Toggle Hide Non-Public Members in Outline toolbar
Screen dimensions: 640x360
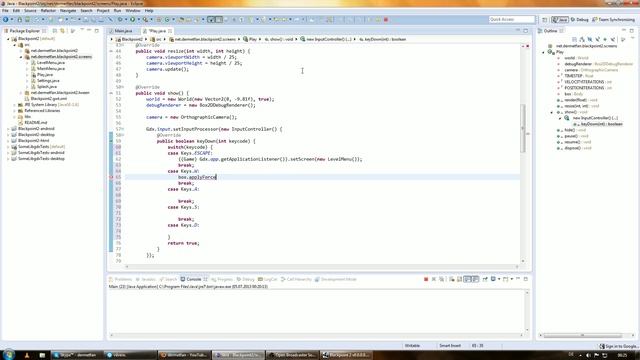tap(605, 39)
